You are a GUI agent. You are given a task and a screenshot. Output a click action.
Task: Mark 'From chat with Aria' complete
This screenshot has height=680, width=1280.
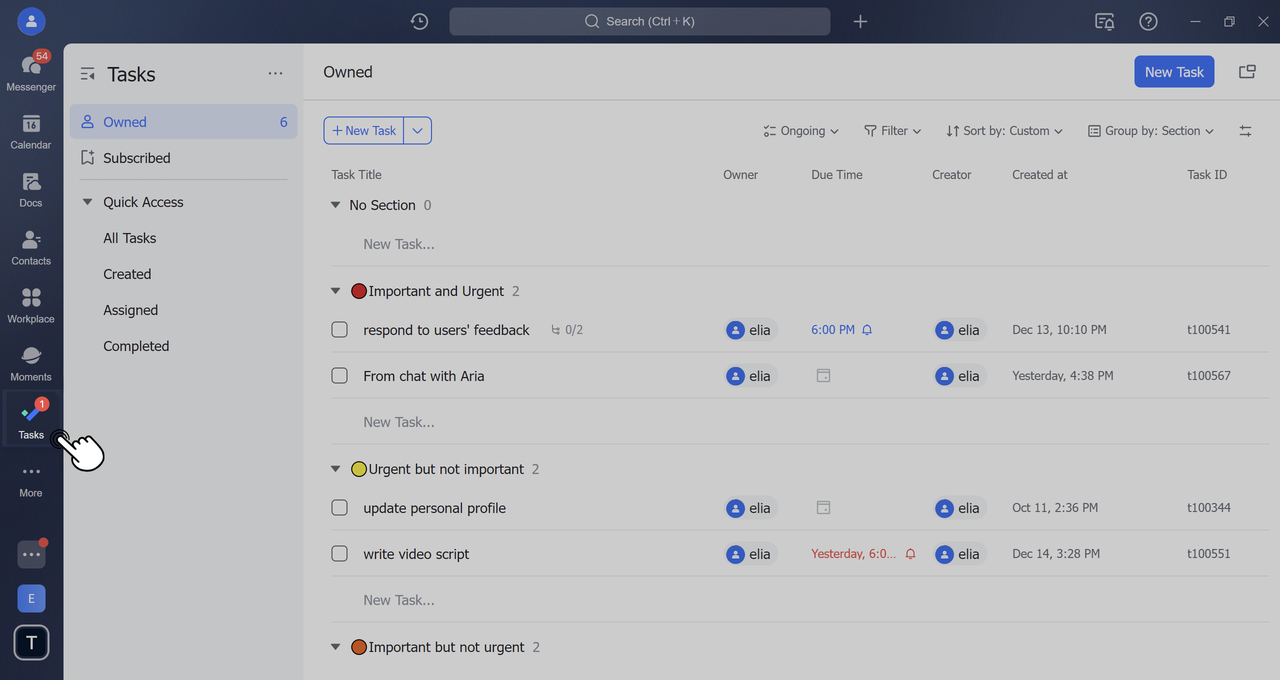tap(340, 376)
